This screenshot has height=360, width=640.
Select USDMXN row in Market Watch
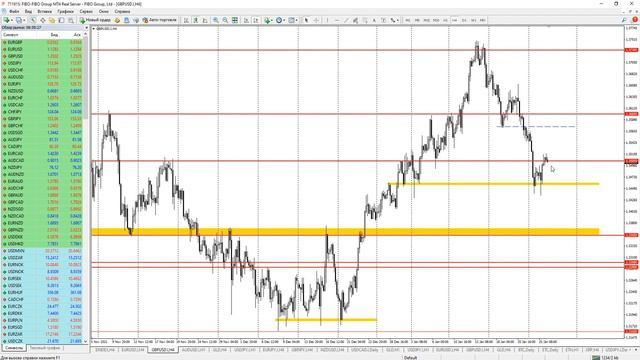(x=42, y=251)
